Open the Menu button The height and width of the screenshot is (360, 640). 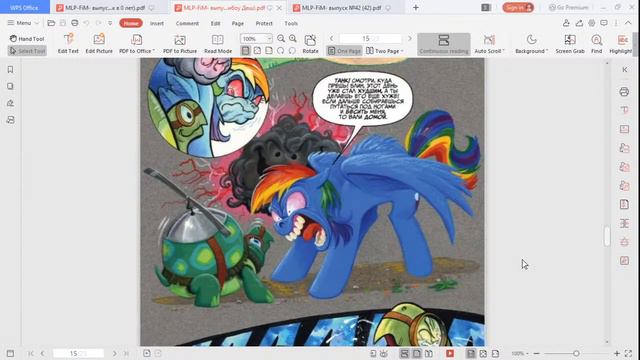[x=23, y=23]
